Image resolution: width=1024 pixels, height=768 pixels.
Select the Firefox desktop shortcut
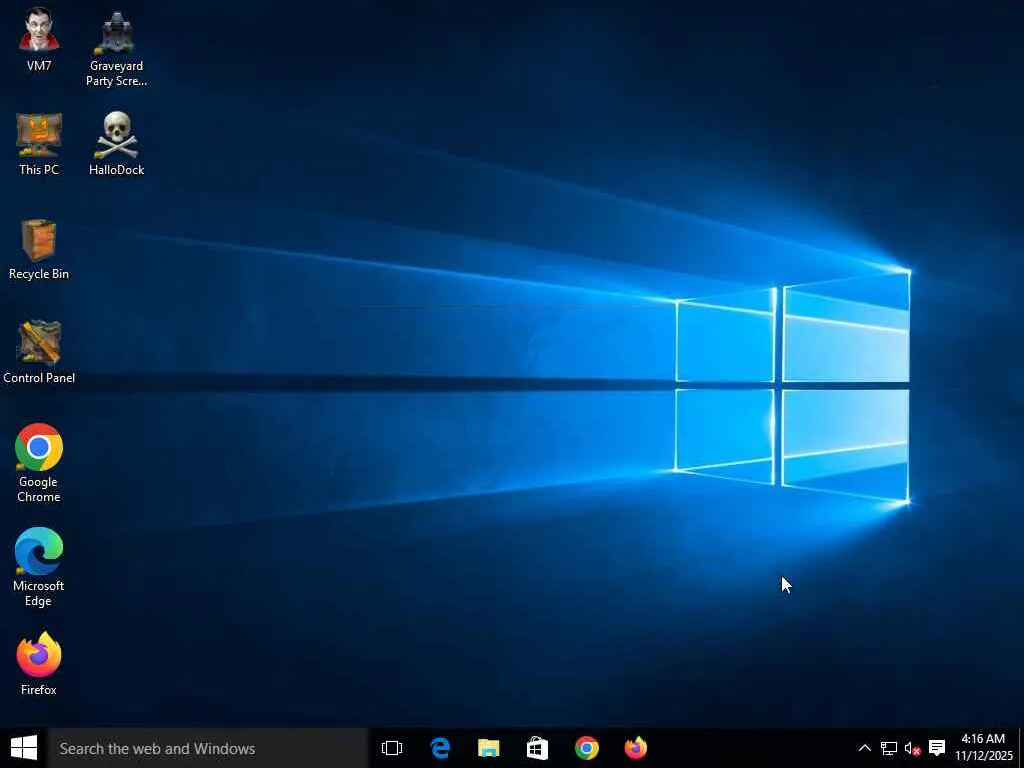[39, 663]
